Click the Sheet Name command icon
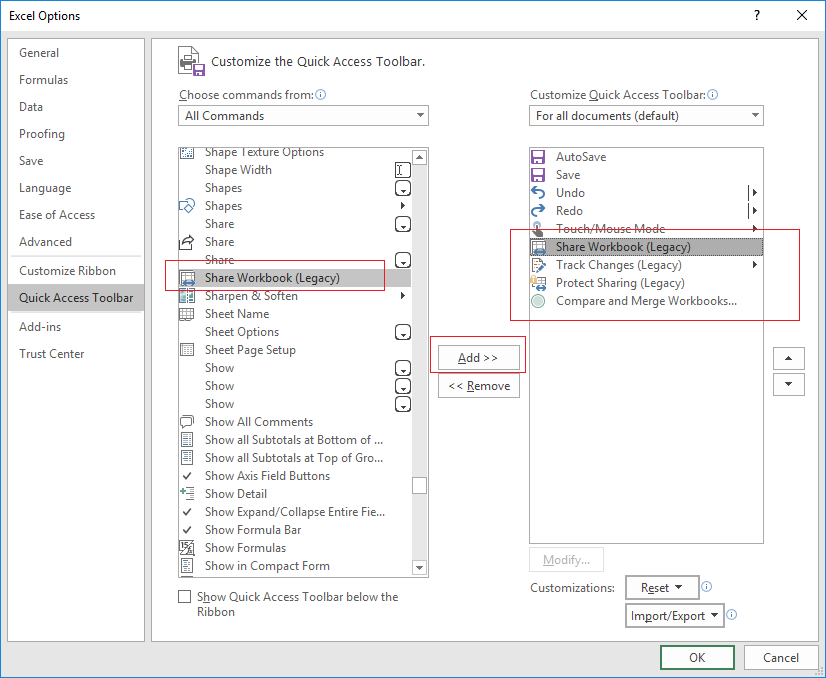826x678 pixels. click(x=187, y=314)
